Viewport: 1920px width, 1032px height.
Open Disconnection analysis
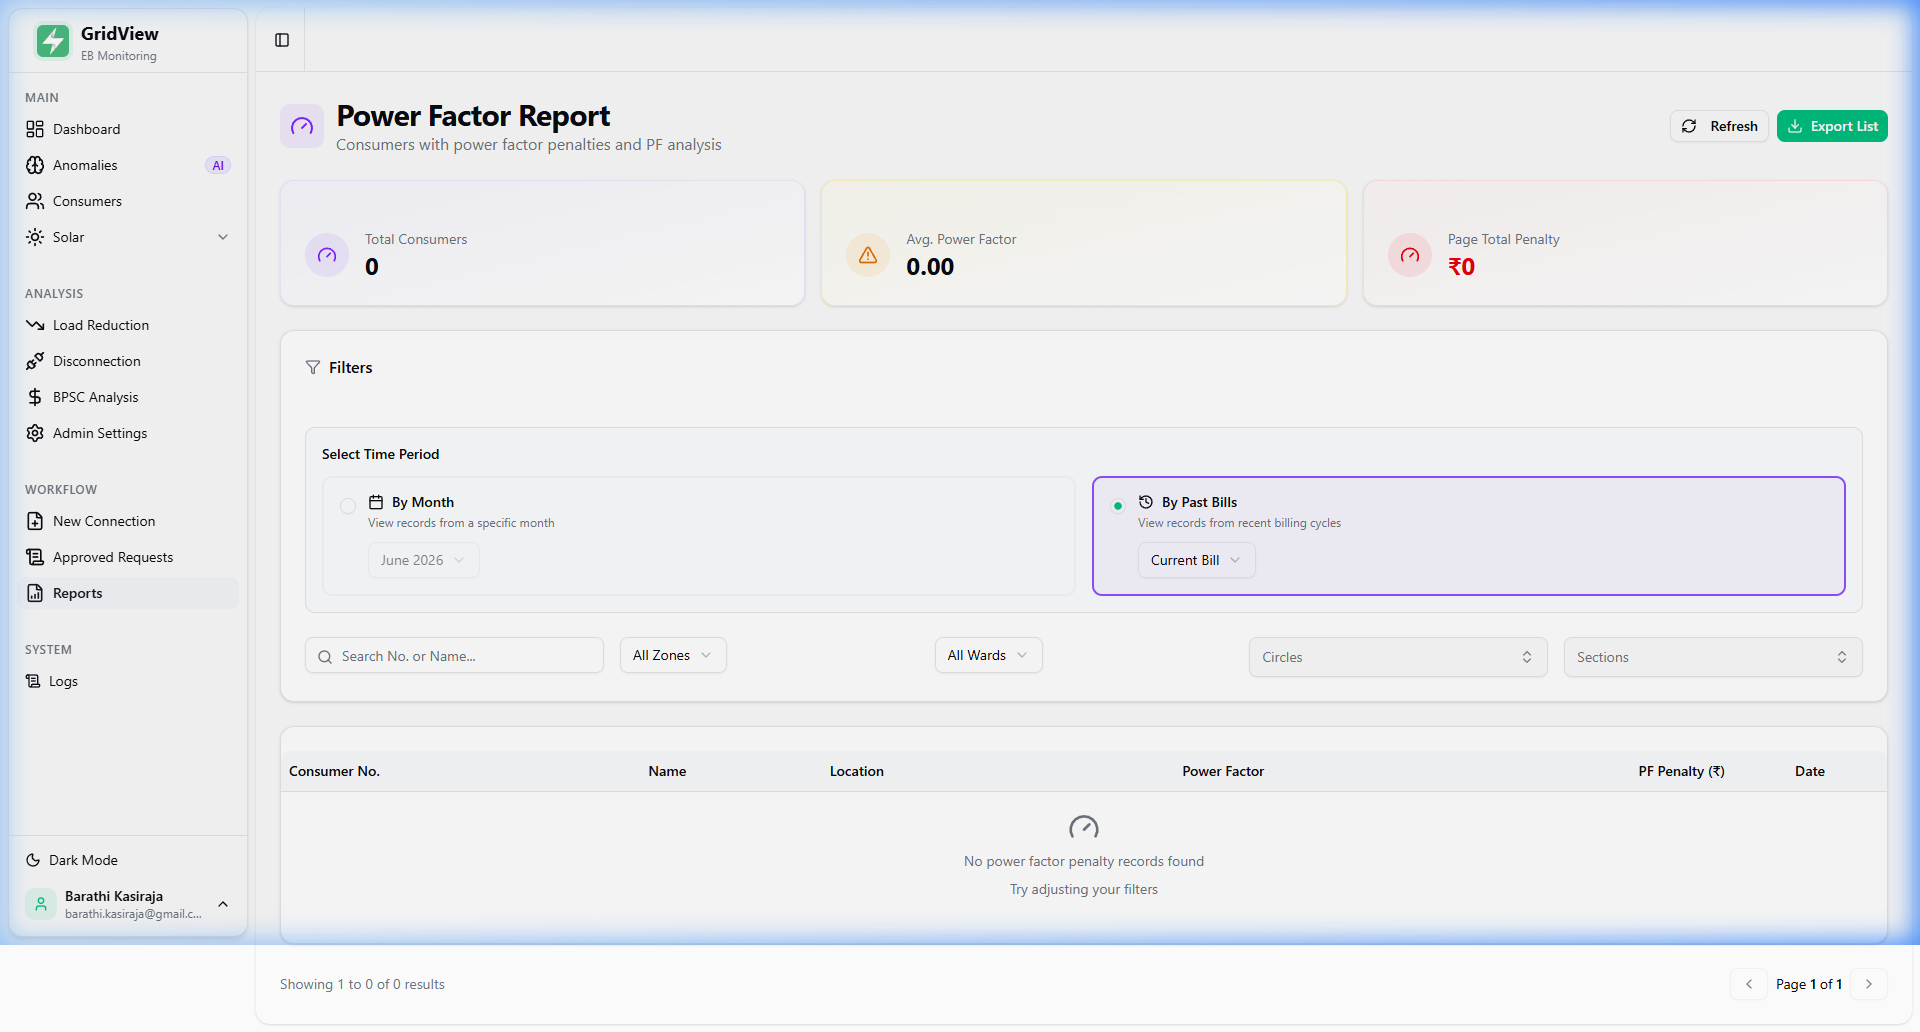[128, 361]
